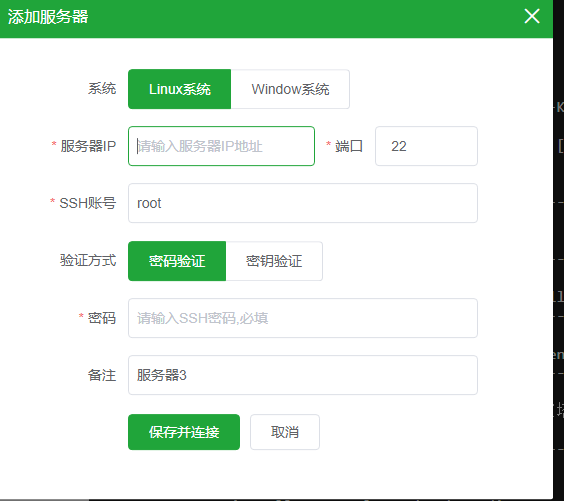Click the 端口 field showing 22
Image resolution: width=564 pixels, height=501 pixels.
(x=426, y=146)
